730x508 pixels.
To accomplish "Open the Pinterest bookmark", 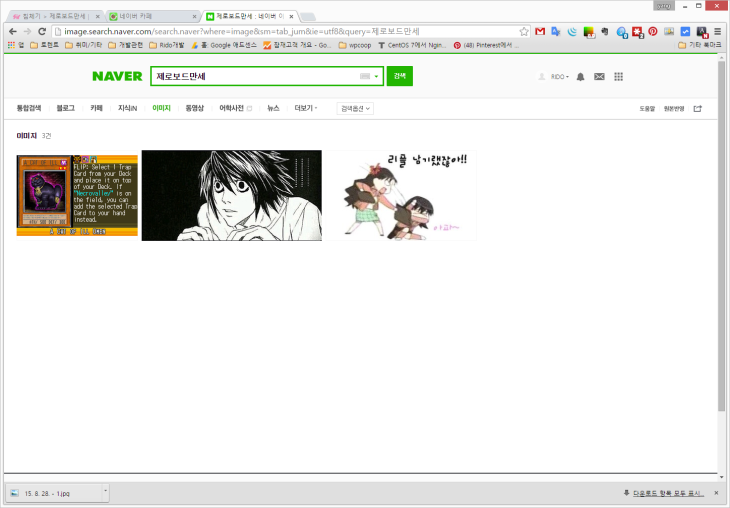I will [486, 45].
